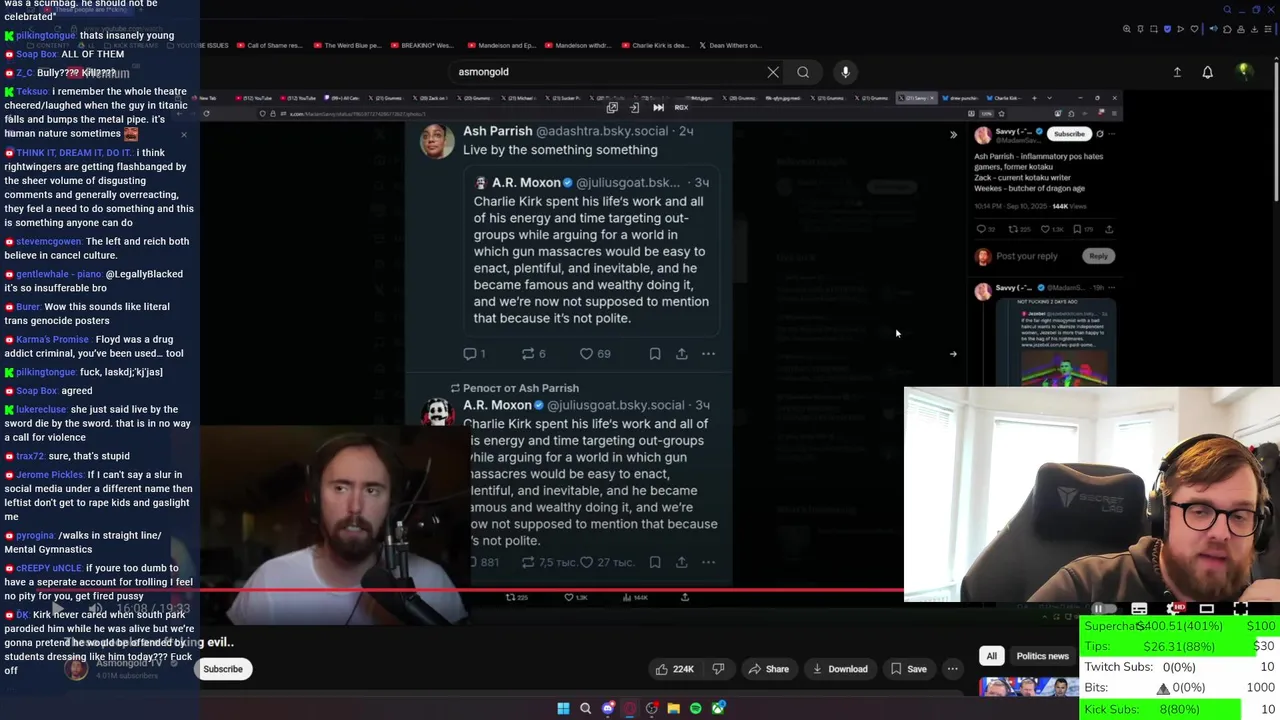
Task: Enter fullscreen in the video player
Action: point(1240,609)
